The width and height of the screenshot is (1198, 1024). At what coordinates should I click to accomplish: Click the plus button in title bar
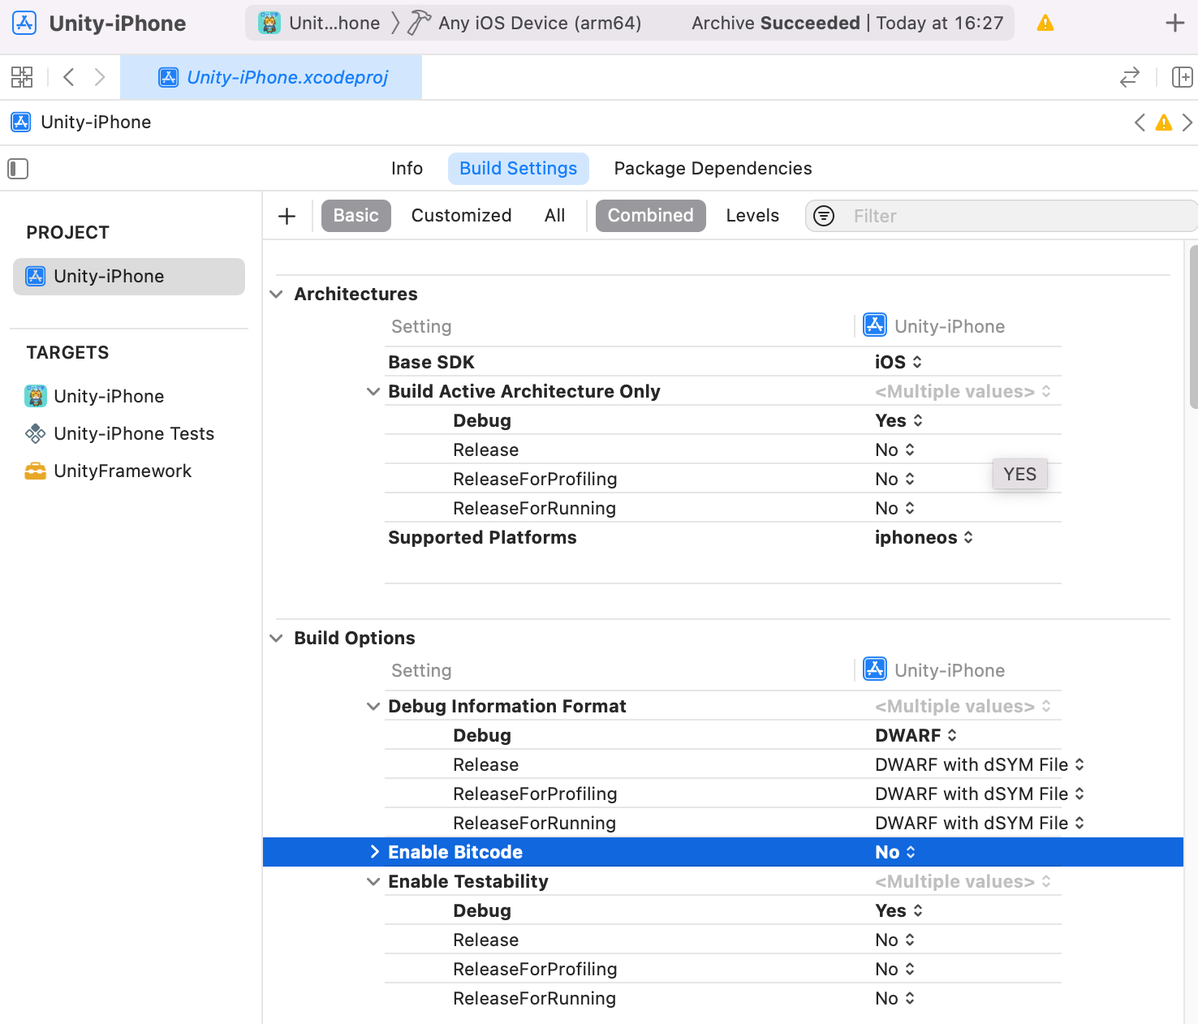coord(1175,23)
